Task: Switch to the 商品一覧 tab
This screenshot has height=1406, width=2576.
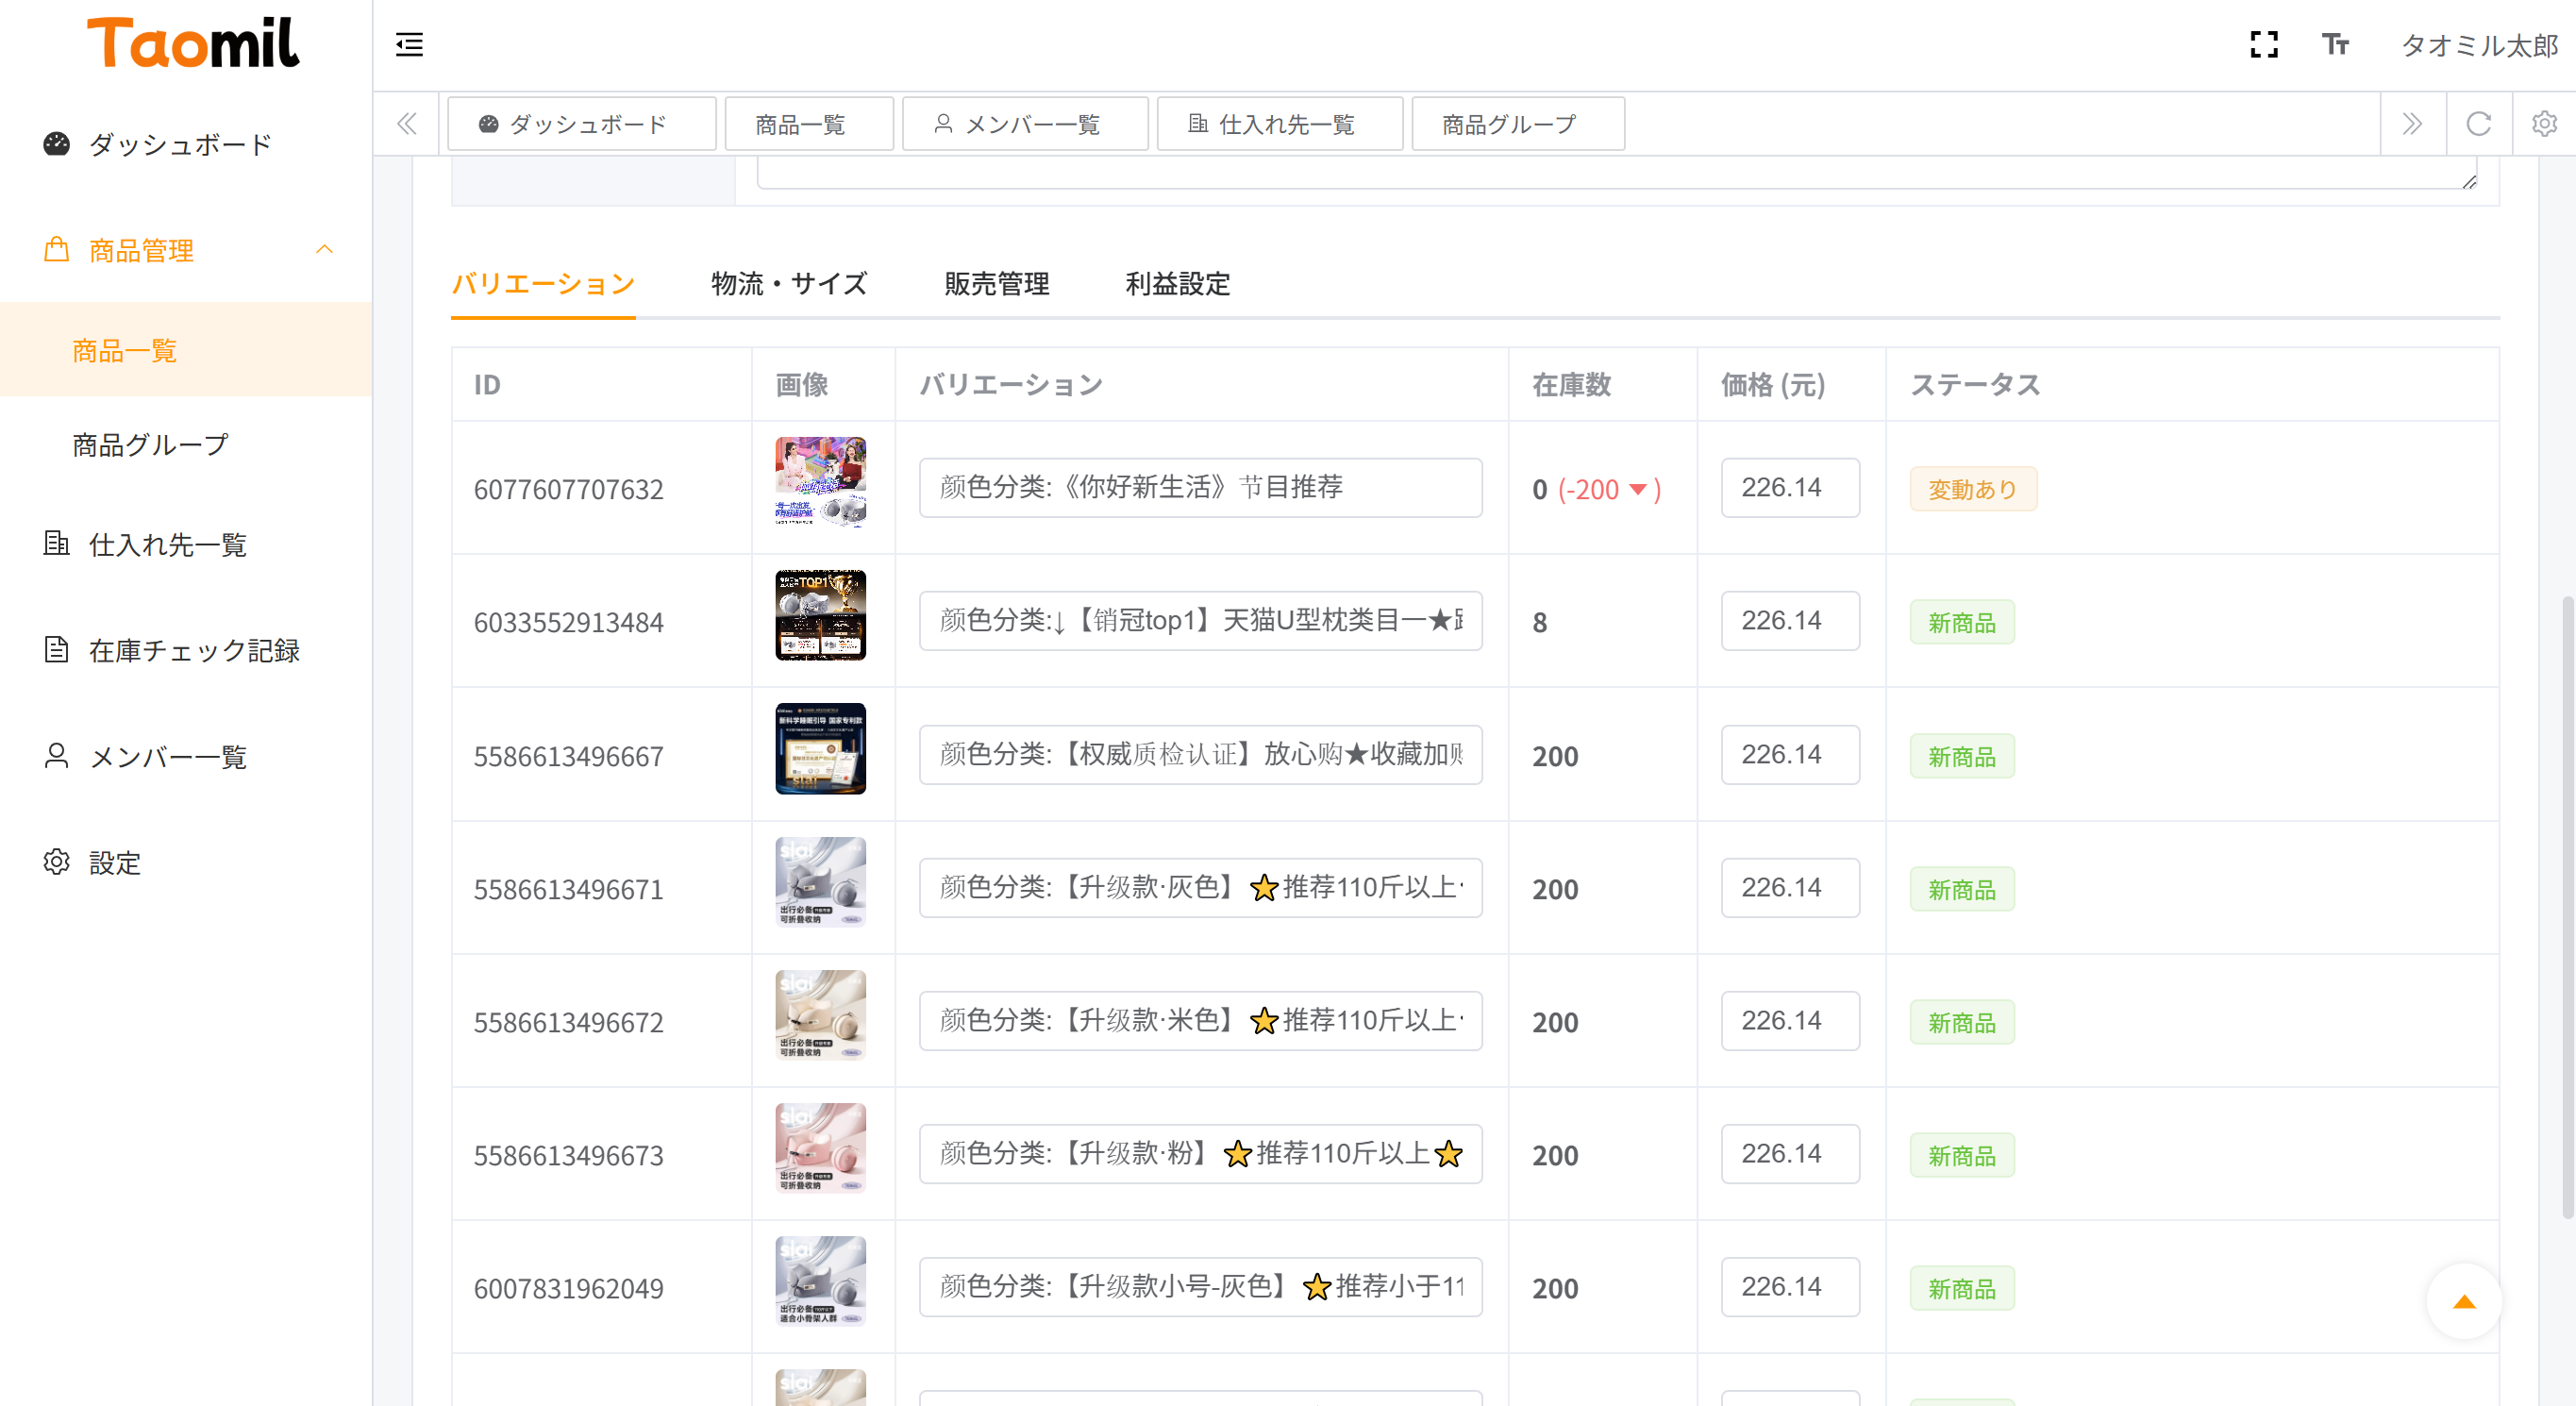Action: 809,124
